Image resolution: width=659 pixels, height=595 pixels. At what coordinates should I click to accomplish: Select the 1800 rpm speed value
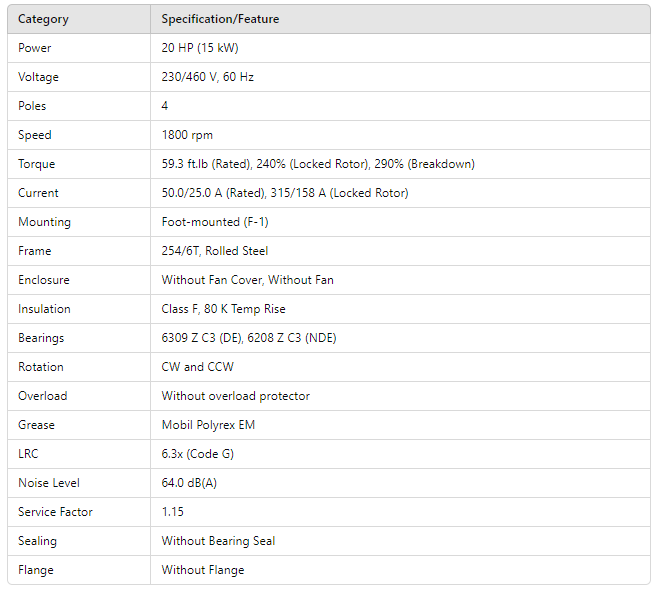[x=187, y=135]
